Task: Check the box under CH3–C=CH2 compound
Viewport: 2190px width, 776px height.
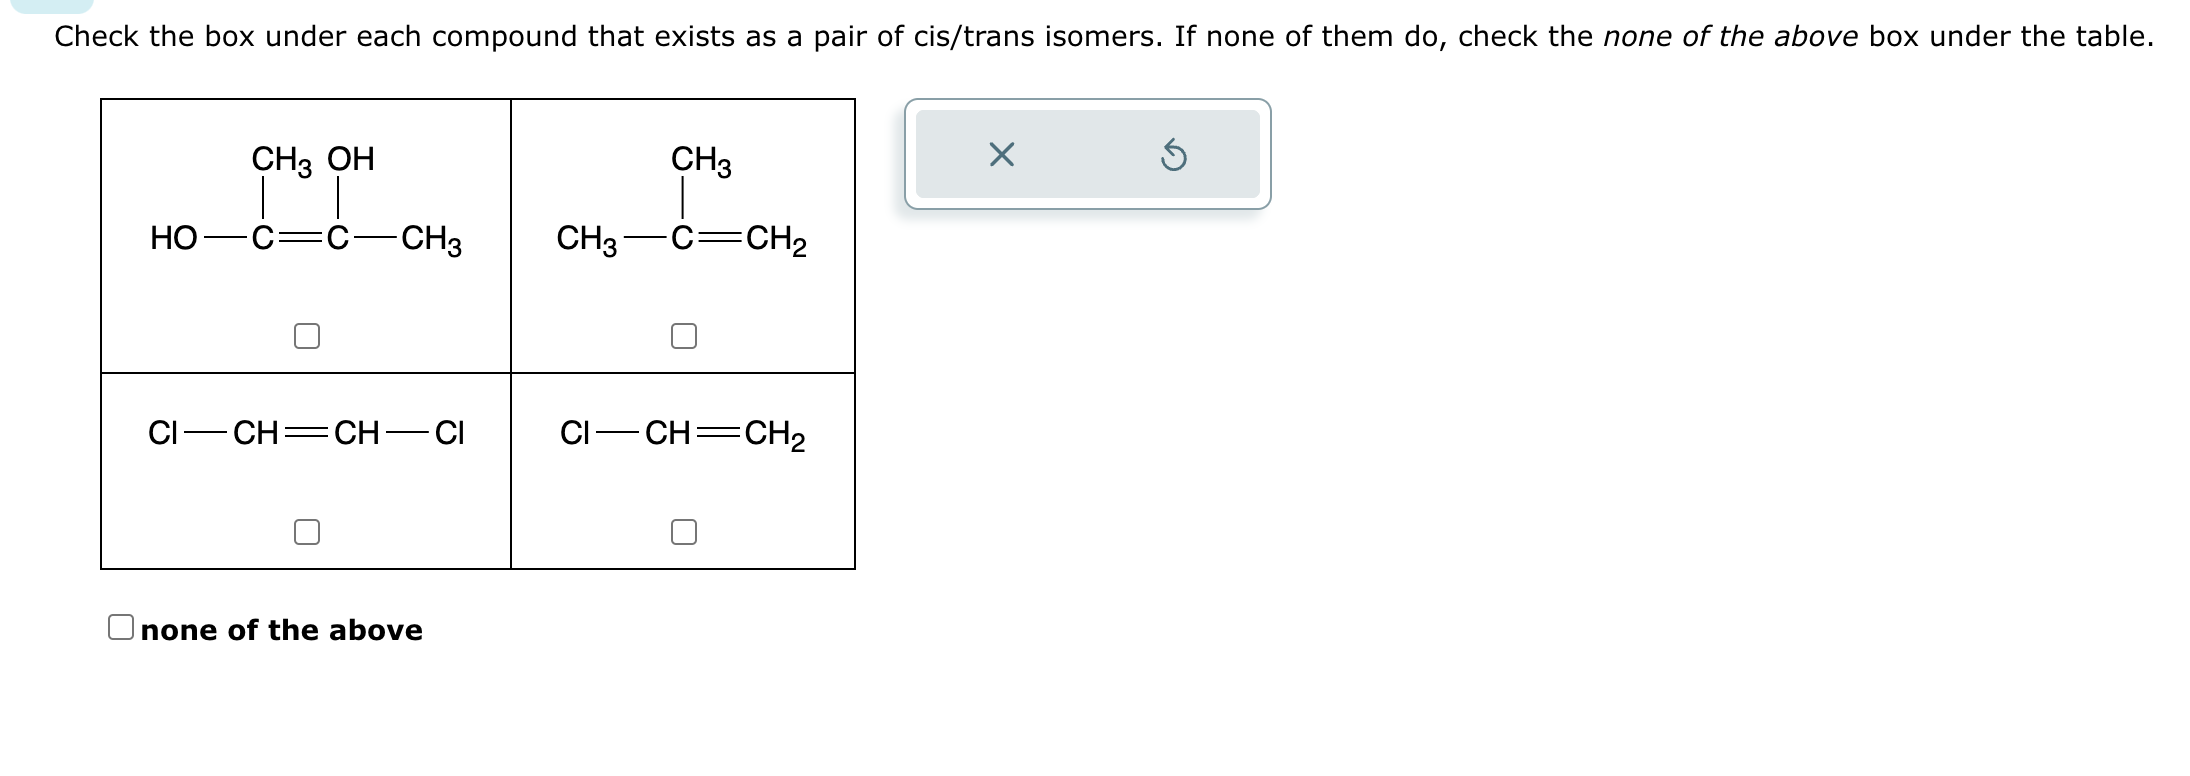Action: 684,336
